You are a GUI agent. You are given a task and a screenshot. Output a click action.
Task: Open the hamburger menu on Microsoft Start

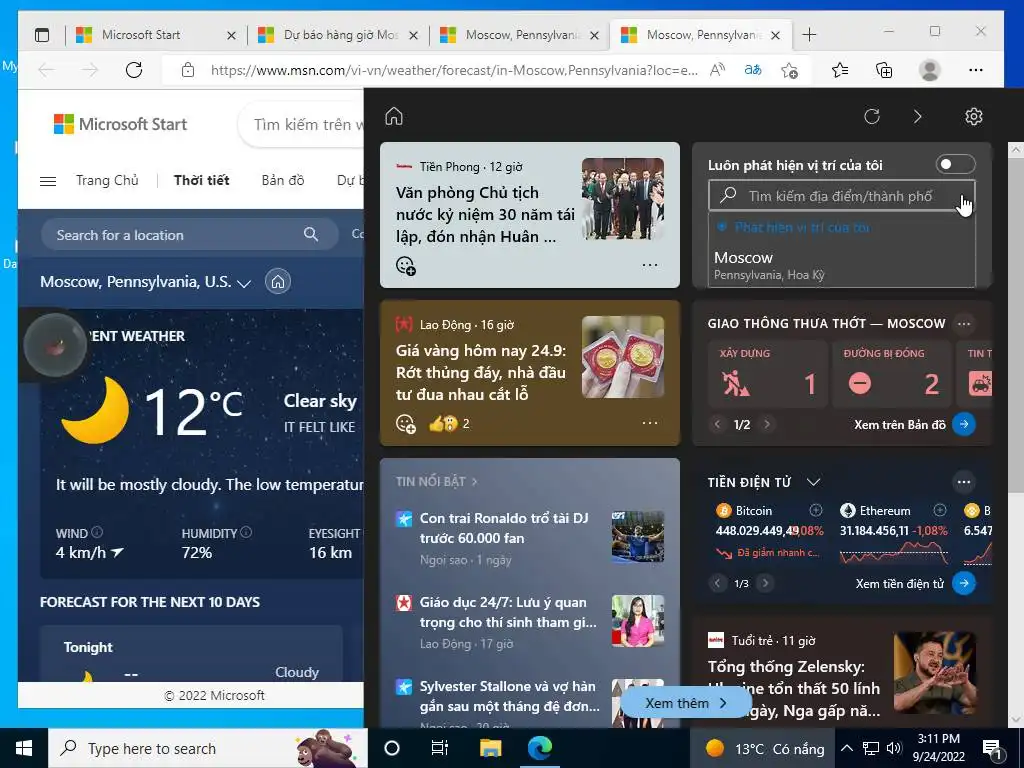tap(48, 181)
